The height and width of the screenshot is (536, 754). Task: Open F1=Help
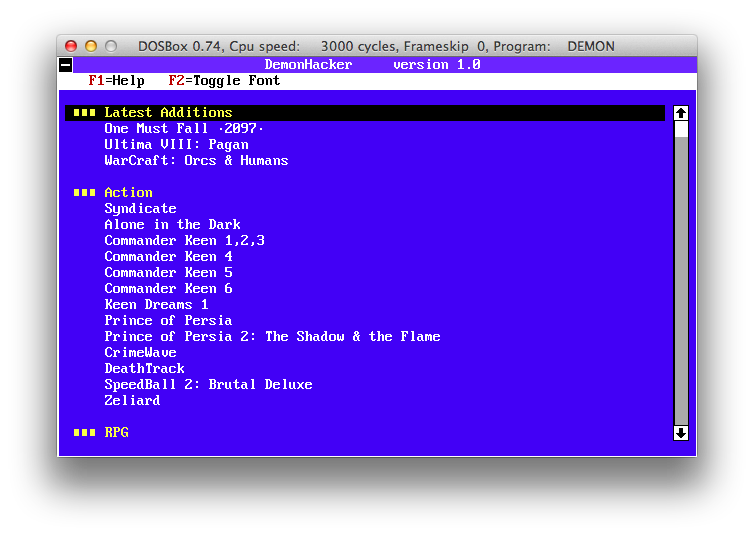coord(116,81)
